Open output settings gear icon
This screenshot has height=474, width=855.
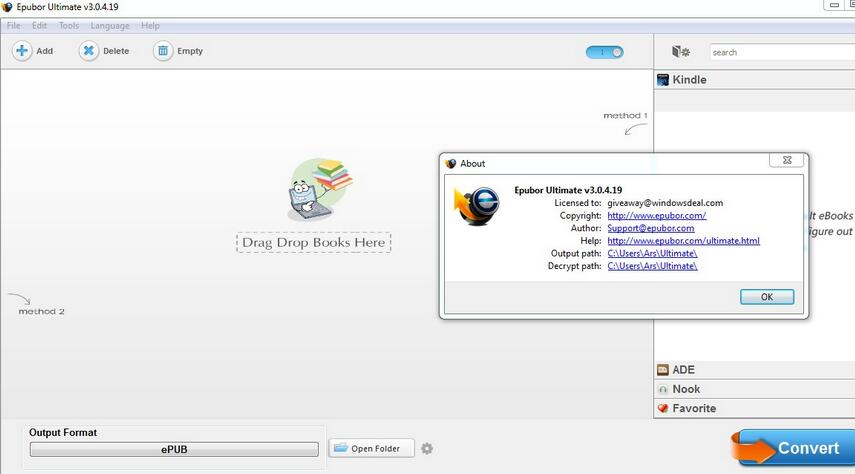pos(427,448)
